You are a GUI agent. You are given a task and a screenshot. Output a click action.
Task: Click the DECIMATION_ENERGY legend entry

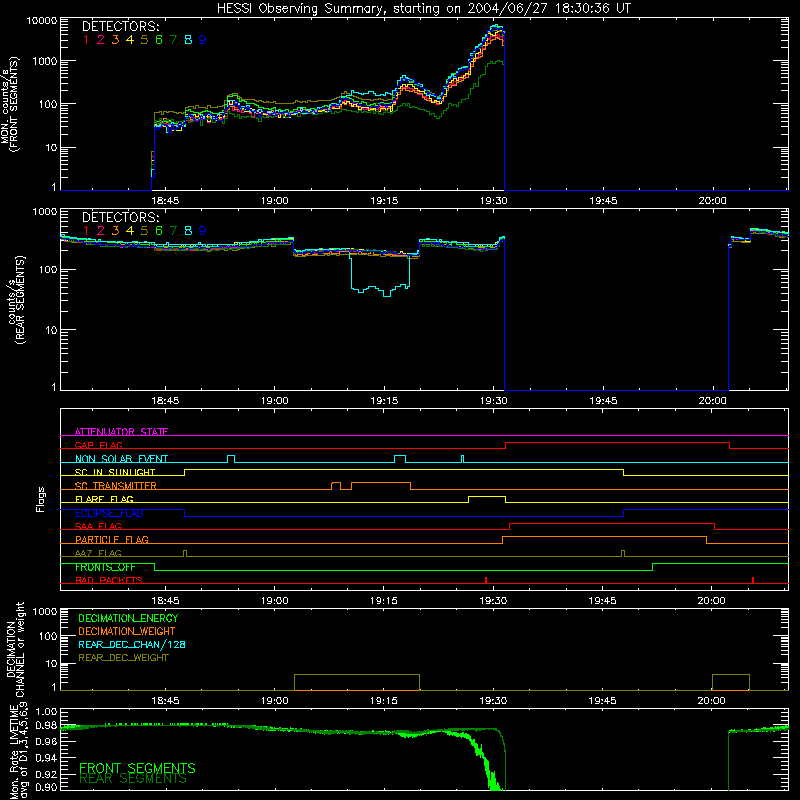pos(128,618)
